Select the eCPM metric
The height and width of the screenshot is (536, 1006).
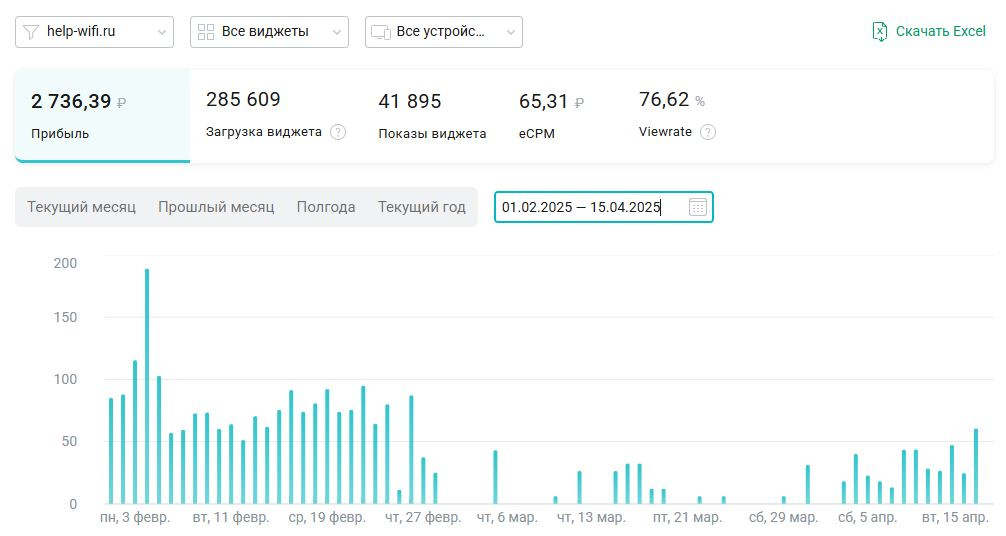click(x=537, y=134)
